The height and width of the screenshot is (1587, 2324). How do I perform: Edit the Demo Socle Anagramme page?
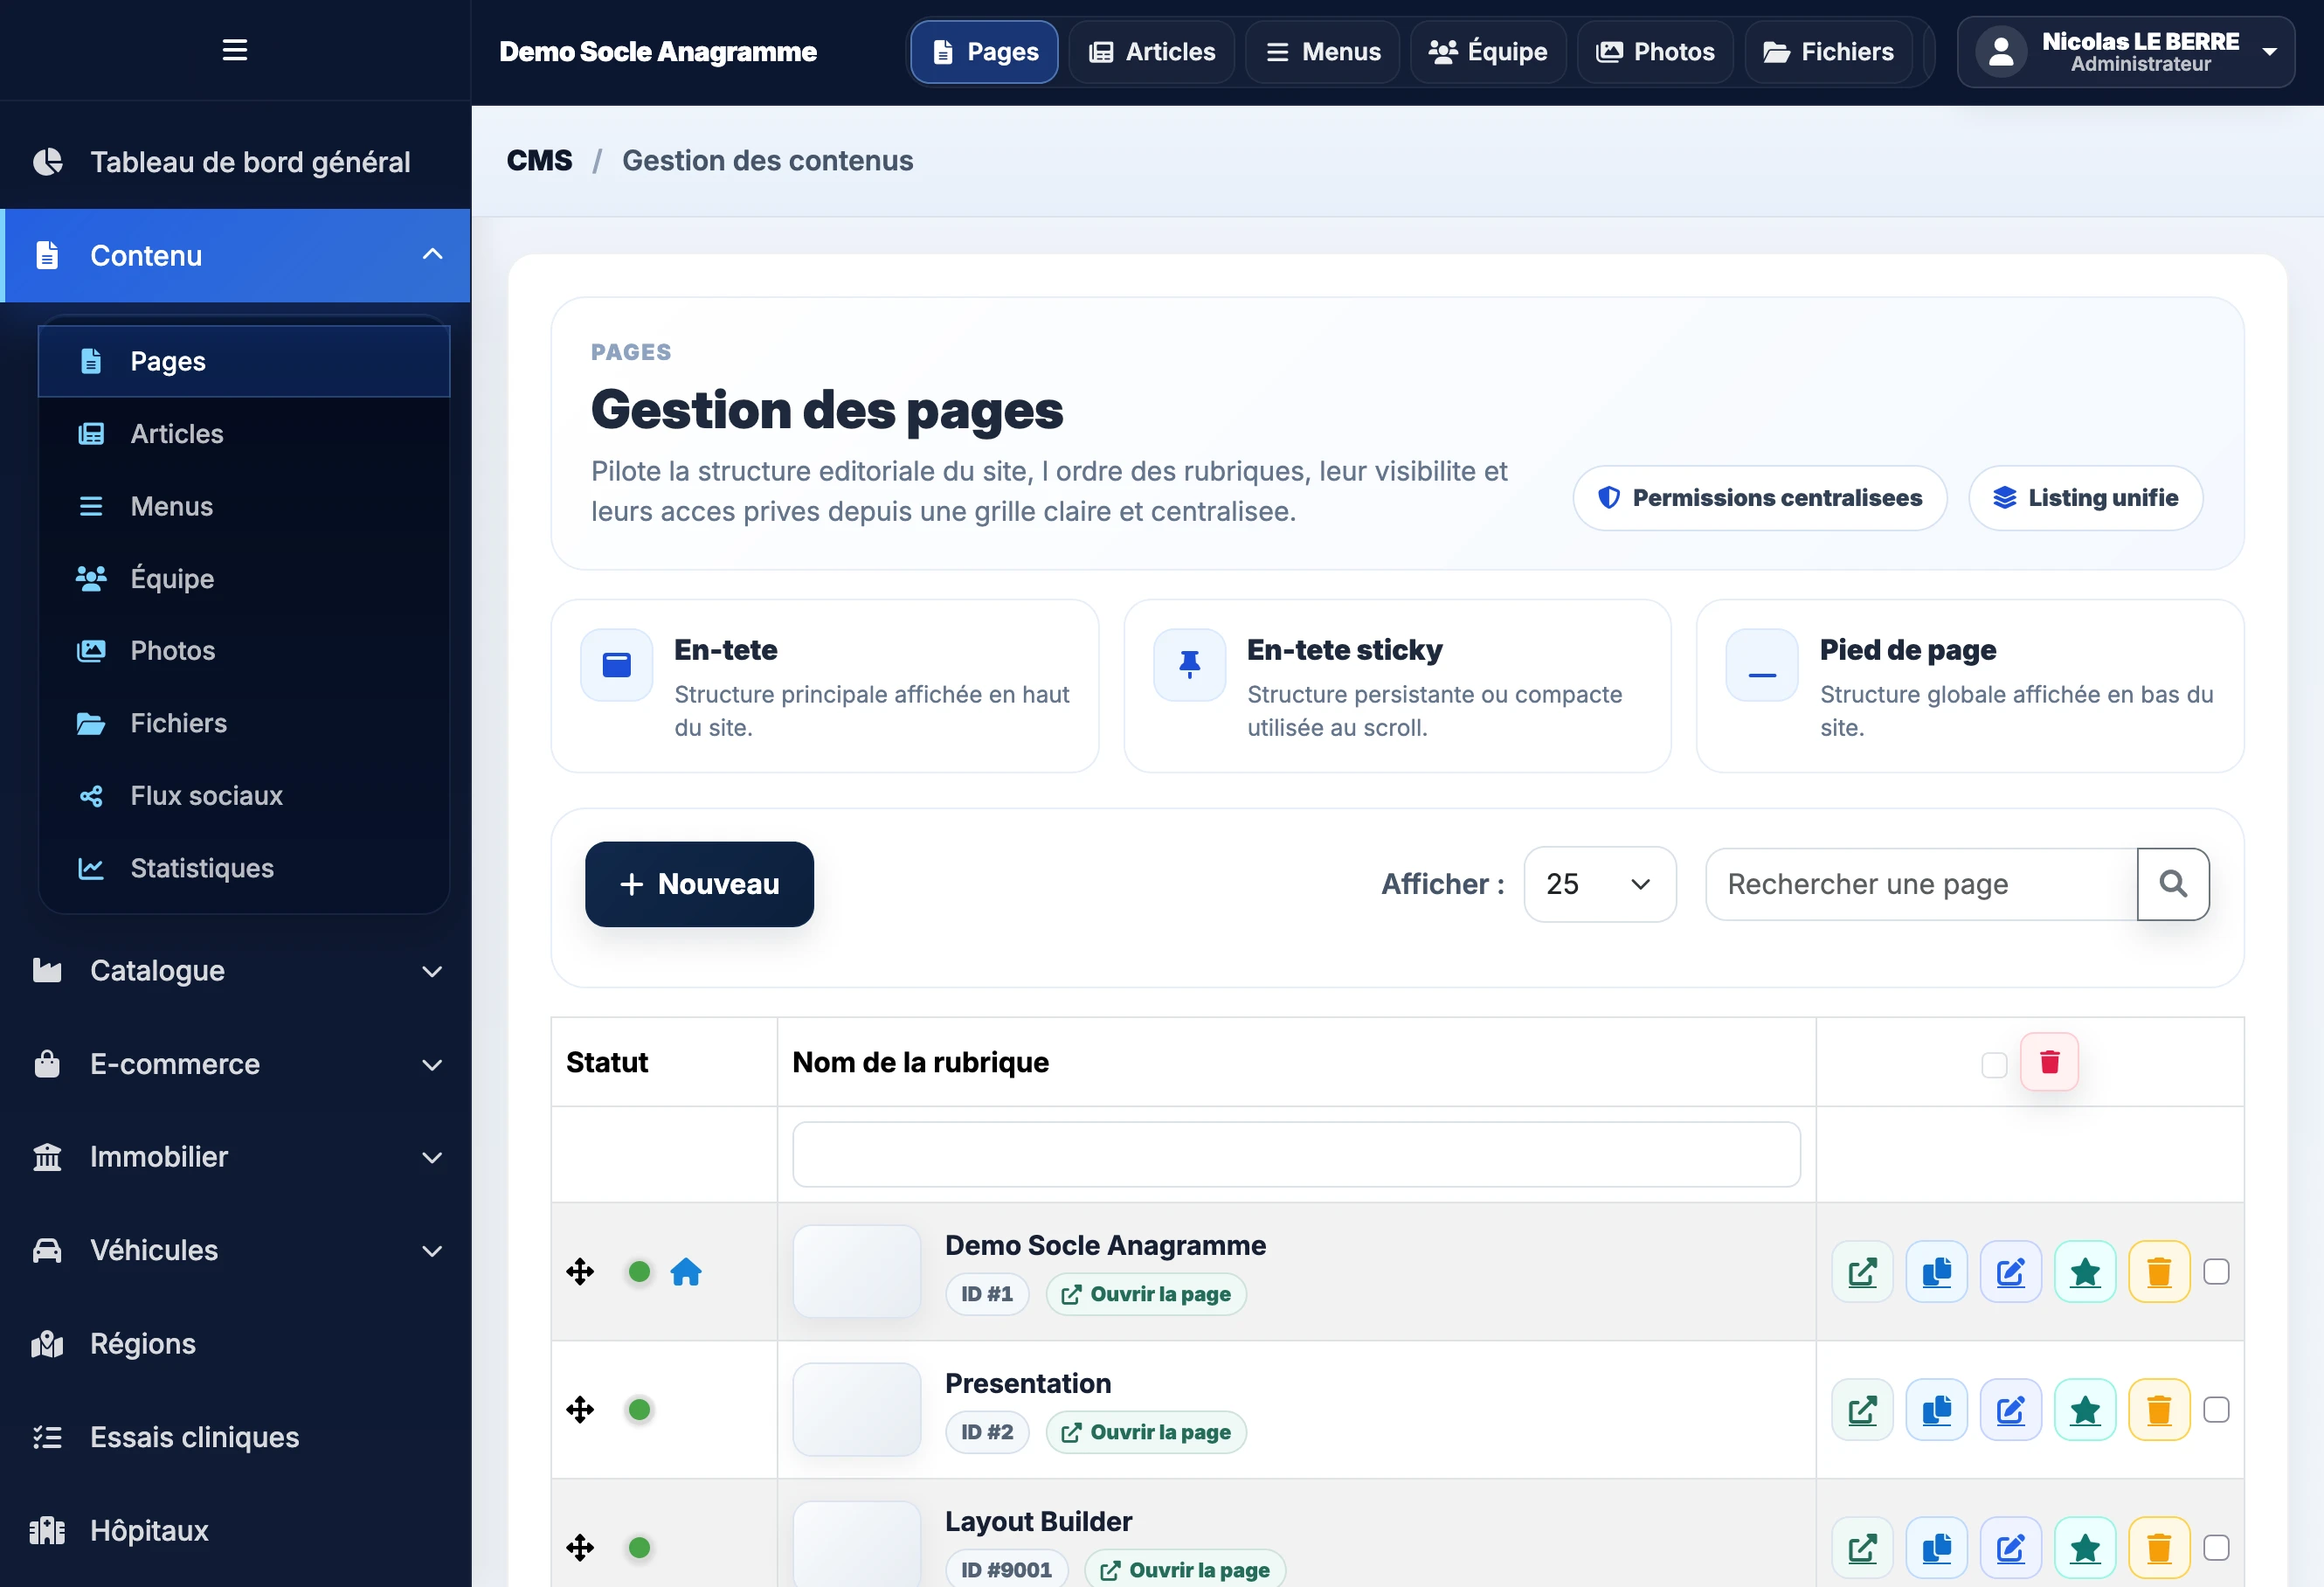coord(2010,1272)
